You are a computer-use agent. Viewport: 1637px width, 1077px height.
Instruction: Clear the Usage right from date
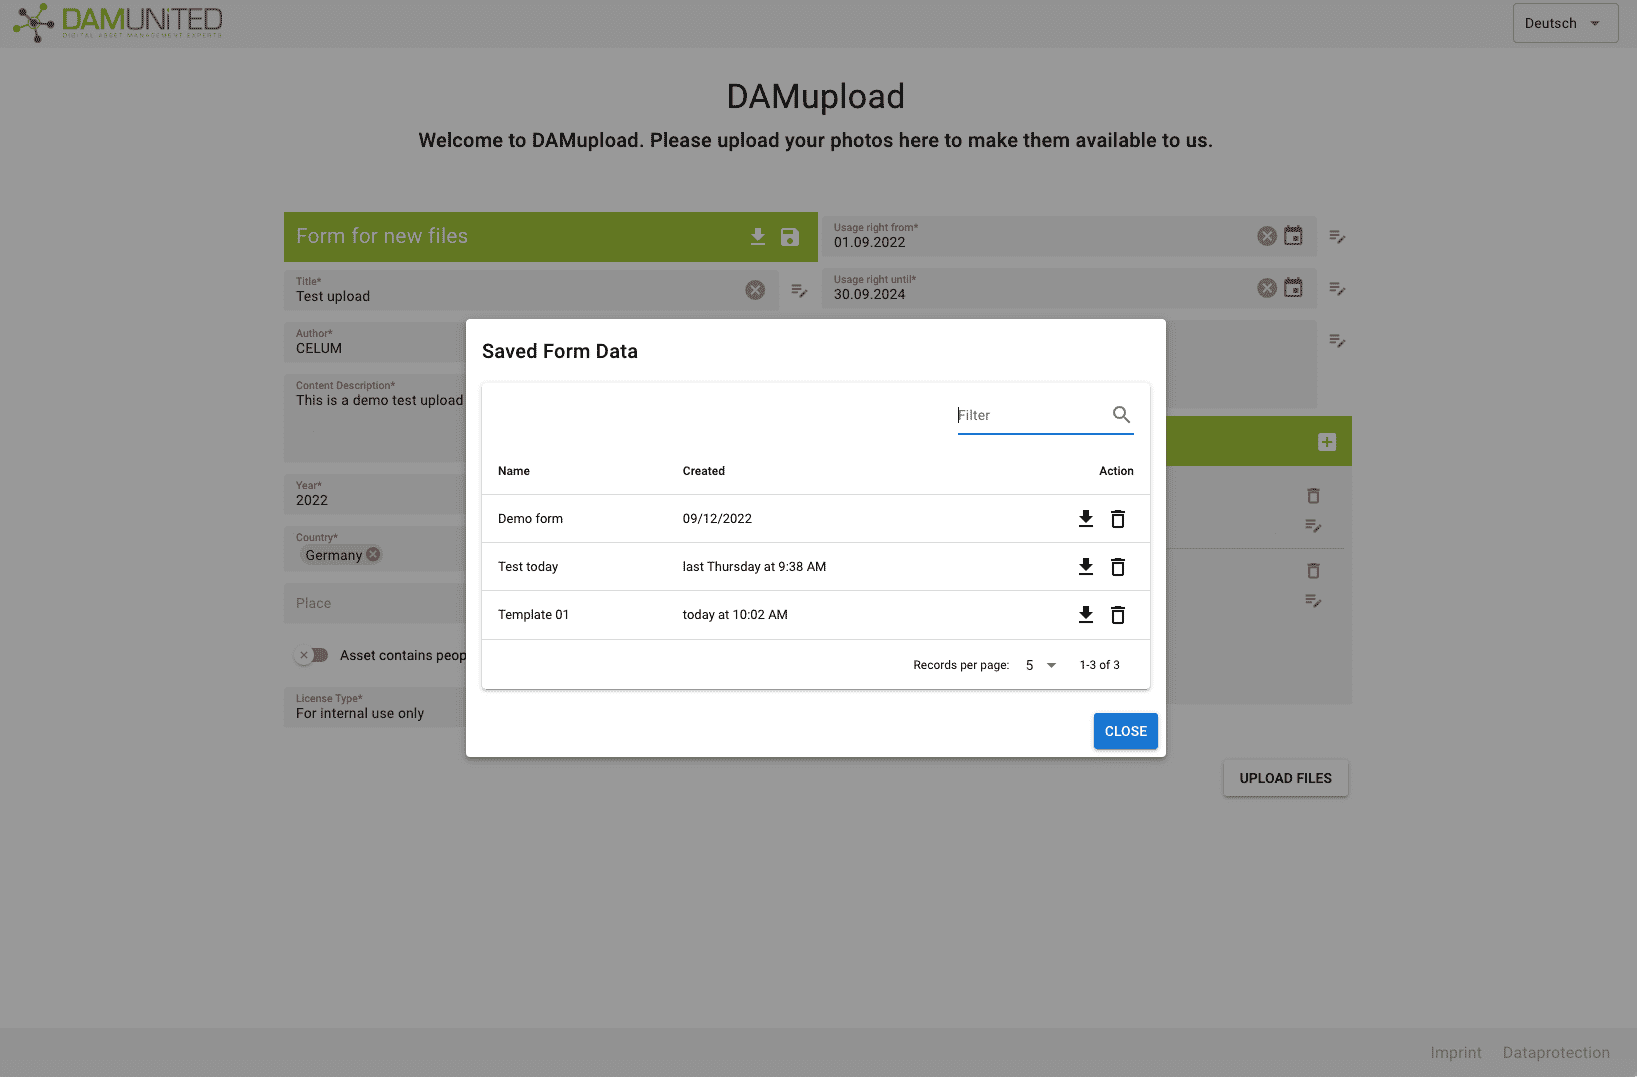pyautogui.click(x=1267, y=236)
